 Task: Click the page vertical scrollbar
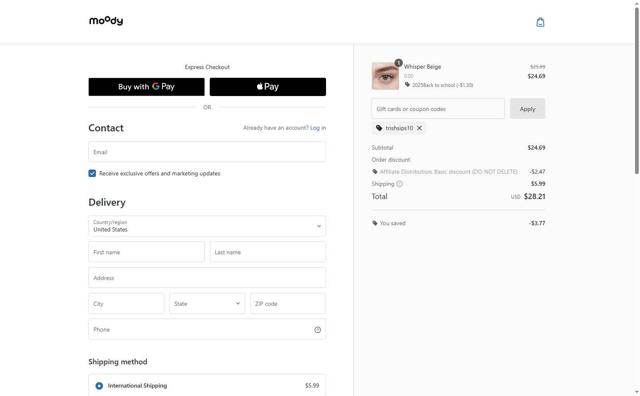coord(637,90)
